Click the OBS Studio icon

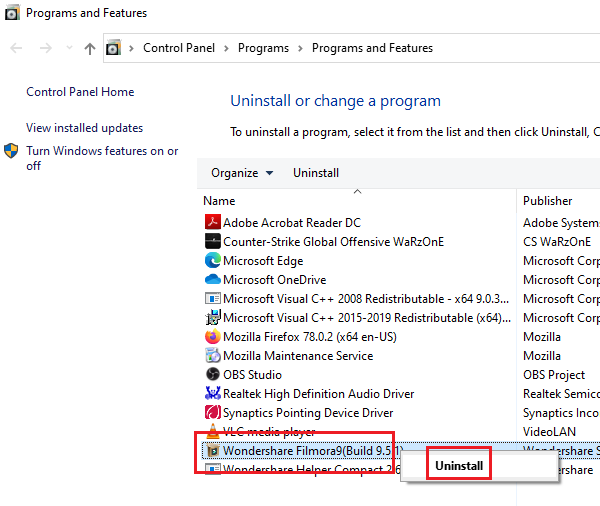pos(212,375)
